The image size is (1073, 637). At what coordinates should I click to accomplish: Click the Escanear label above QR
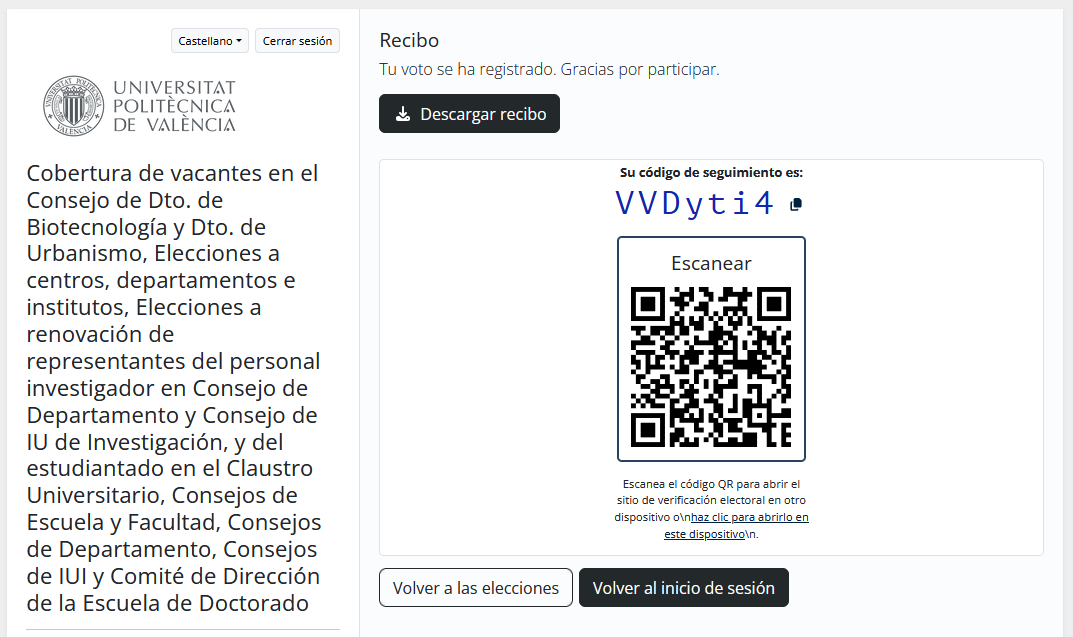[x=711, y=263]
